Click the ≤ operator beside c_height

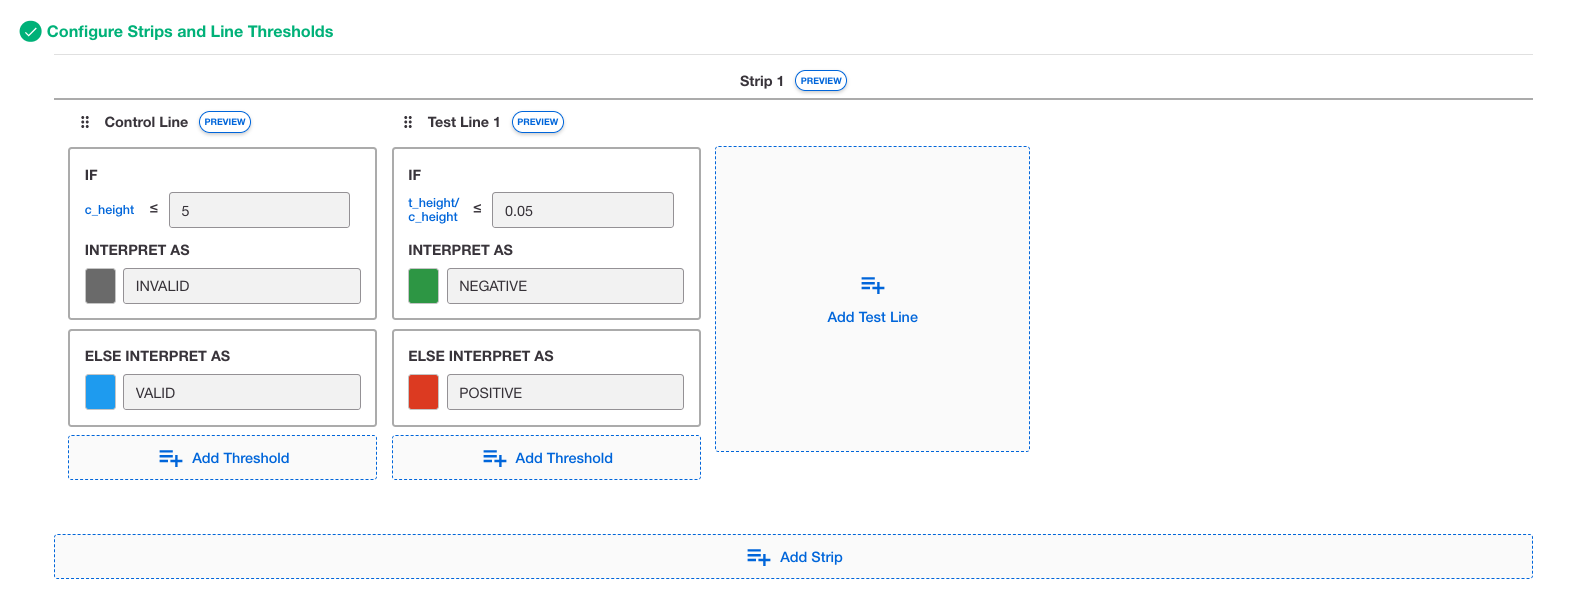coord(154,209)
